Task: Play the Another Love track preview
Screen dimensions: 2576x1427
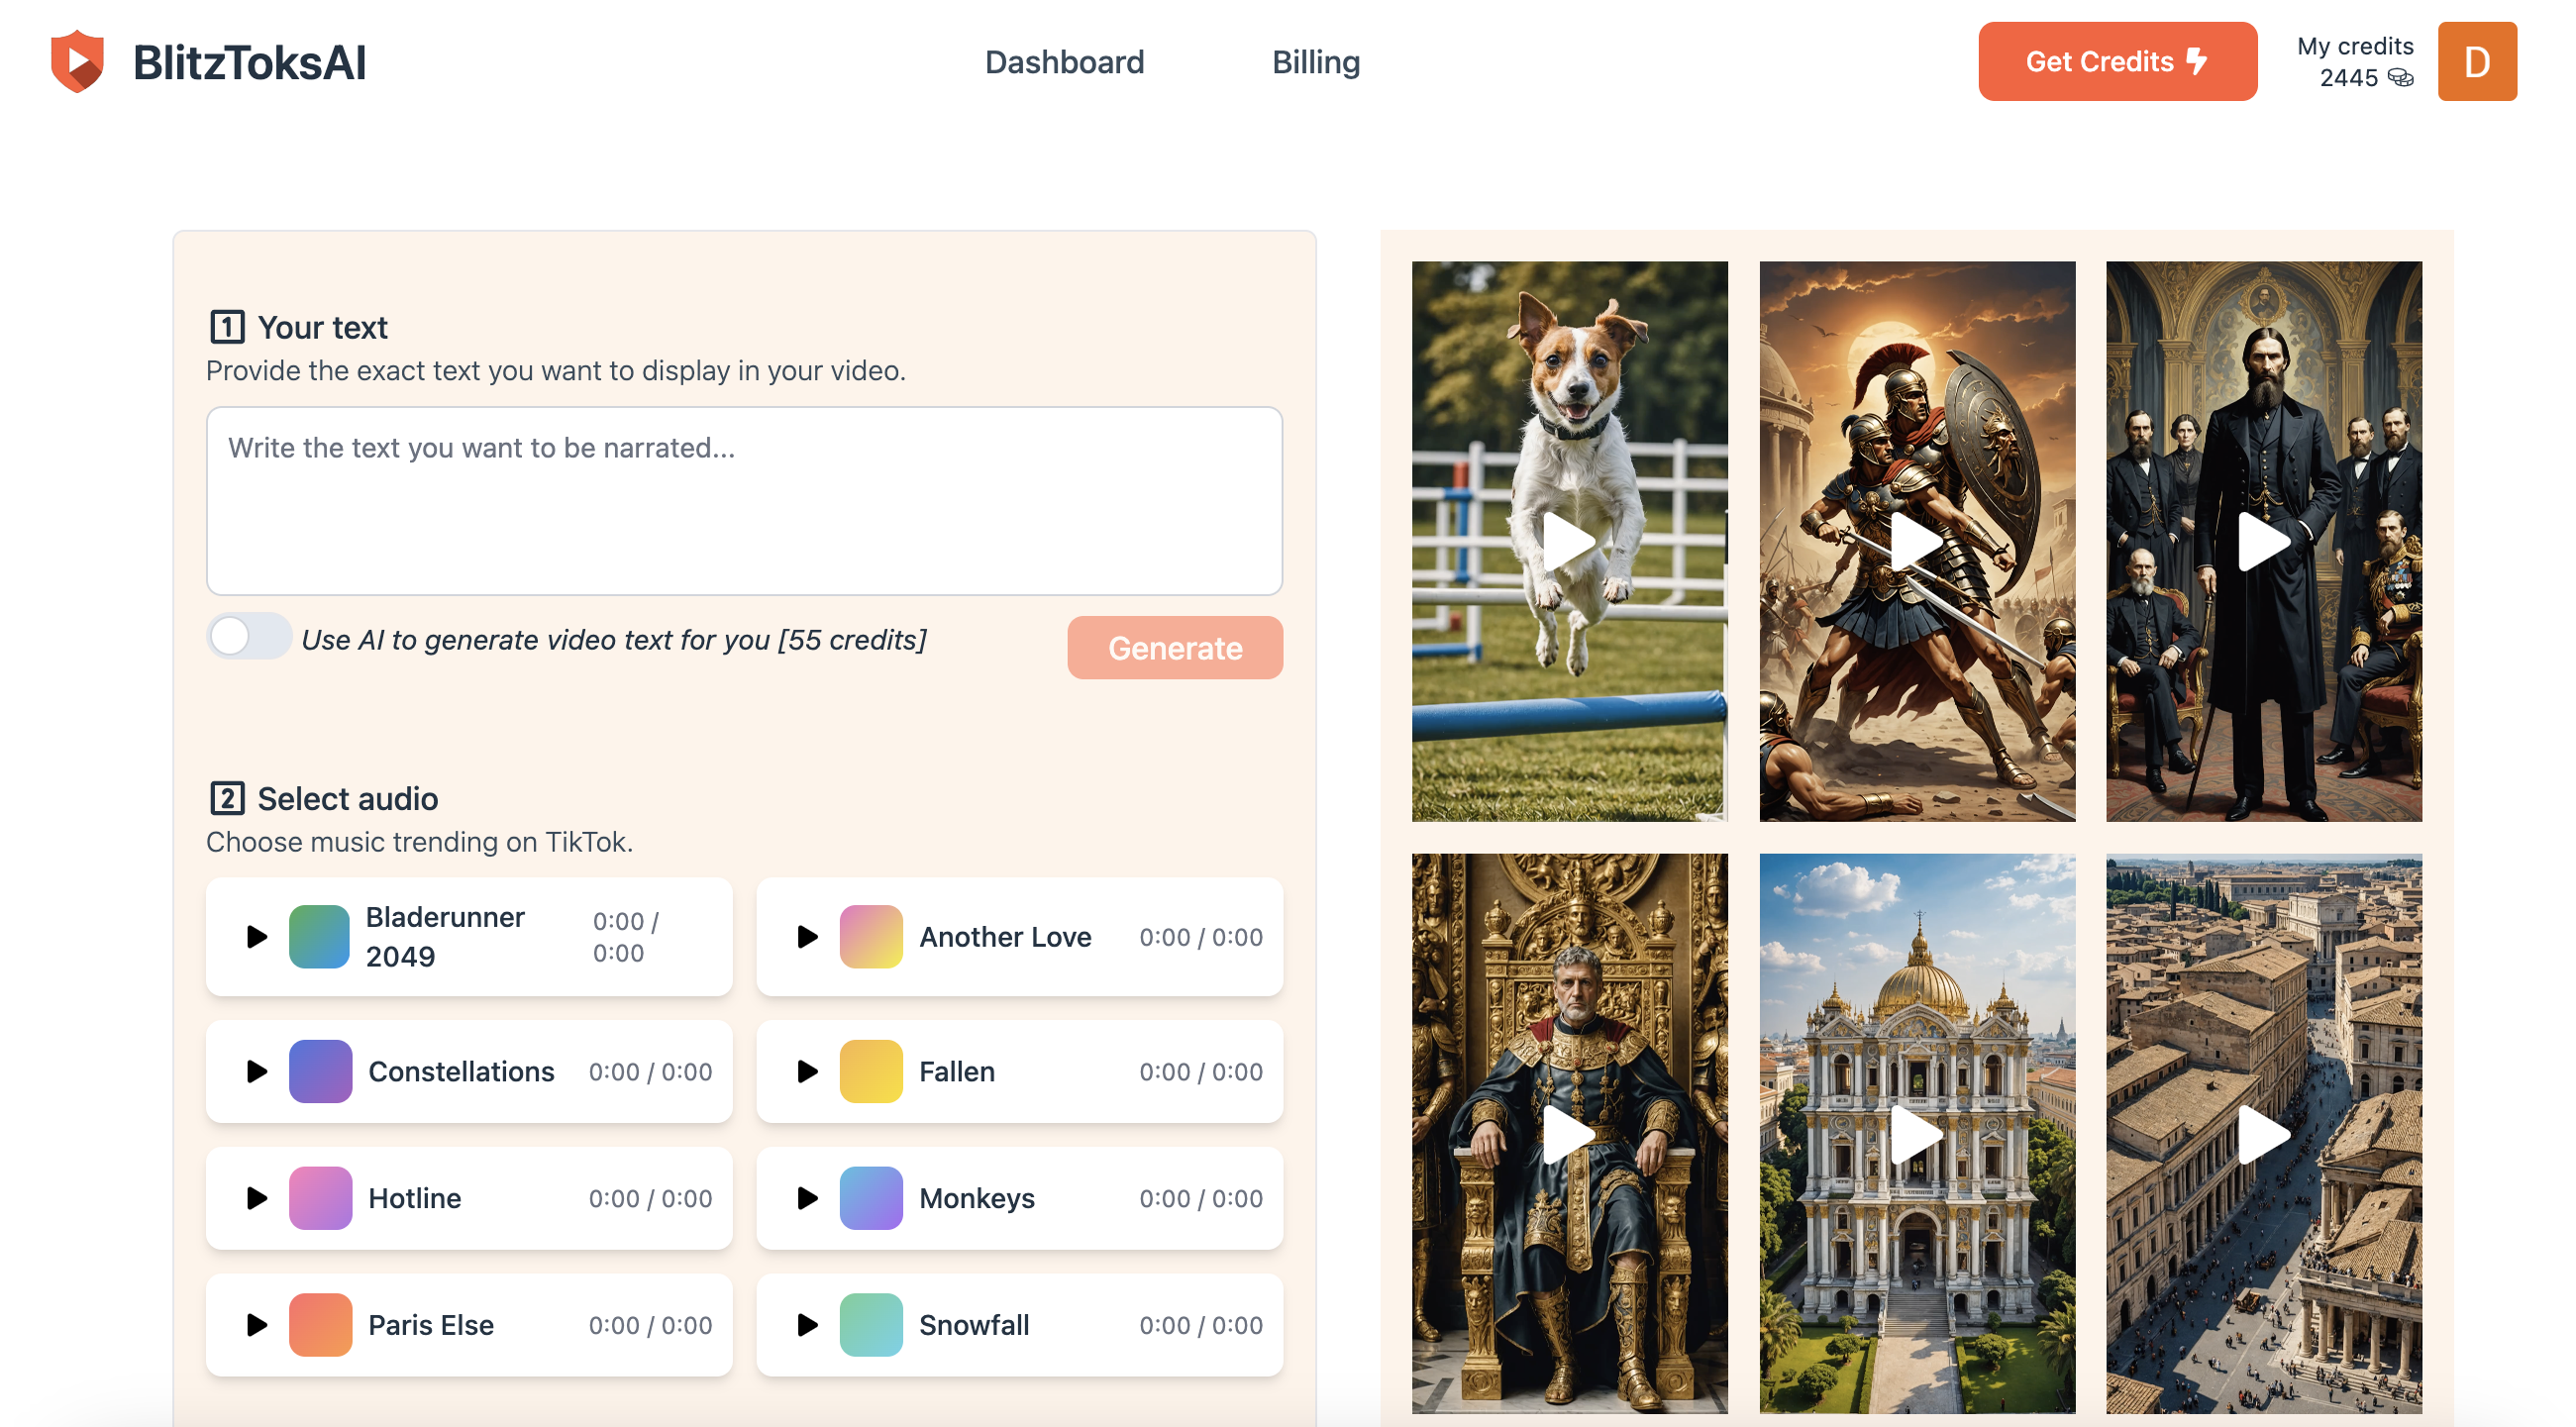Action: pos(807,937)
